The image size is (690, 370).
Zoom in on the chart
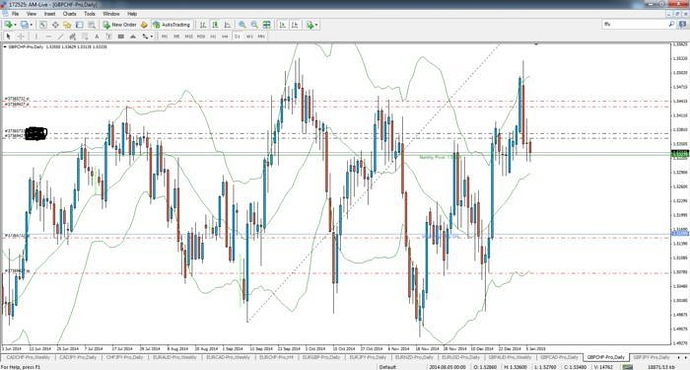point(242,25)
